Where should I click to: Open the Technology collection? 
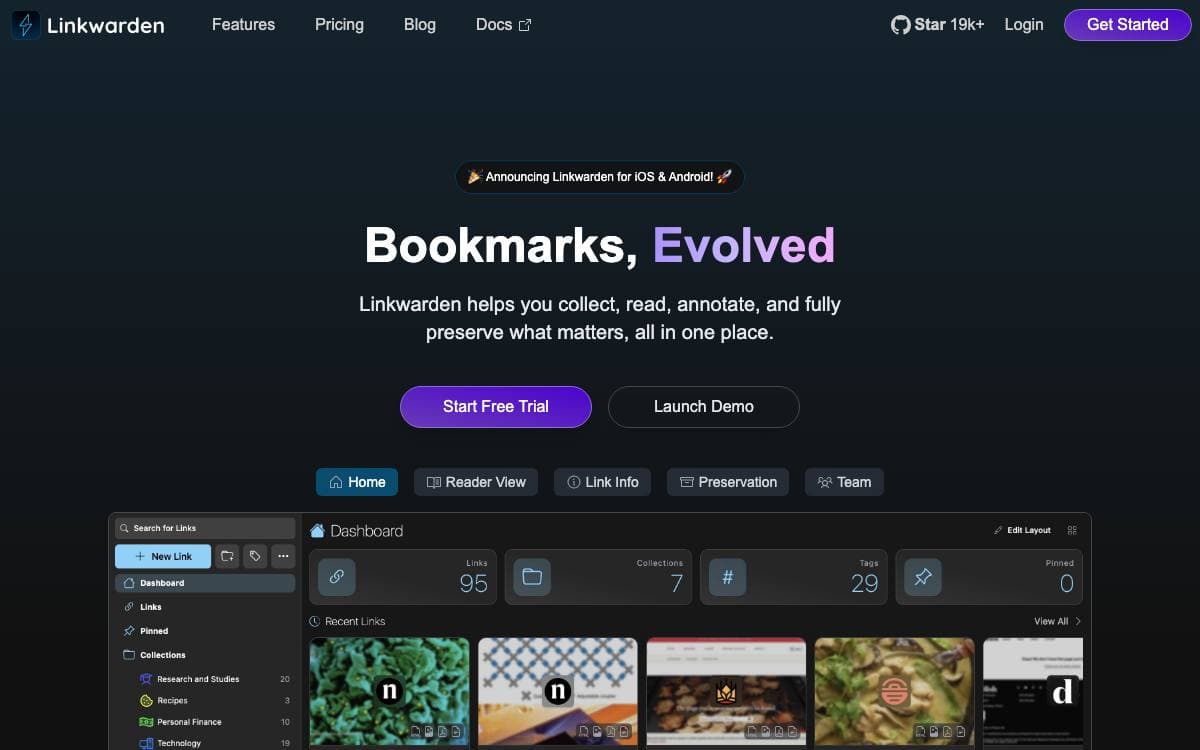[213, 743]
